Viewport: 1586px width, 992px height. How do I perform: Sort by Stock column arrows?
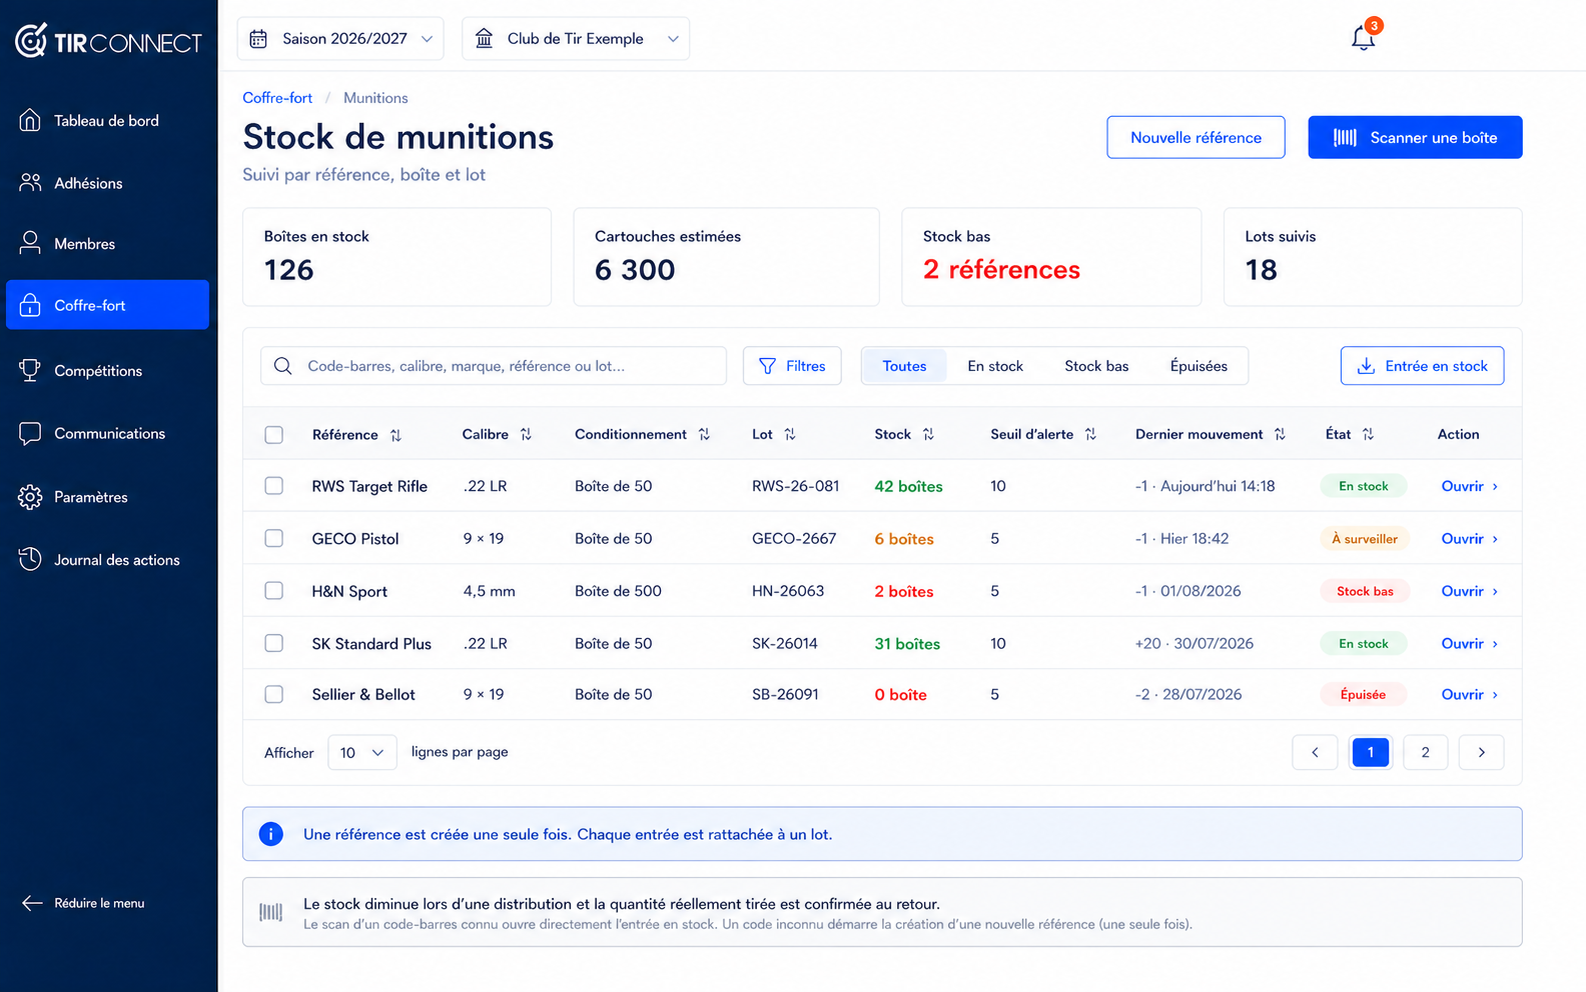pos(928,434)
